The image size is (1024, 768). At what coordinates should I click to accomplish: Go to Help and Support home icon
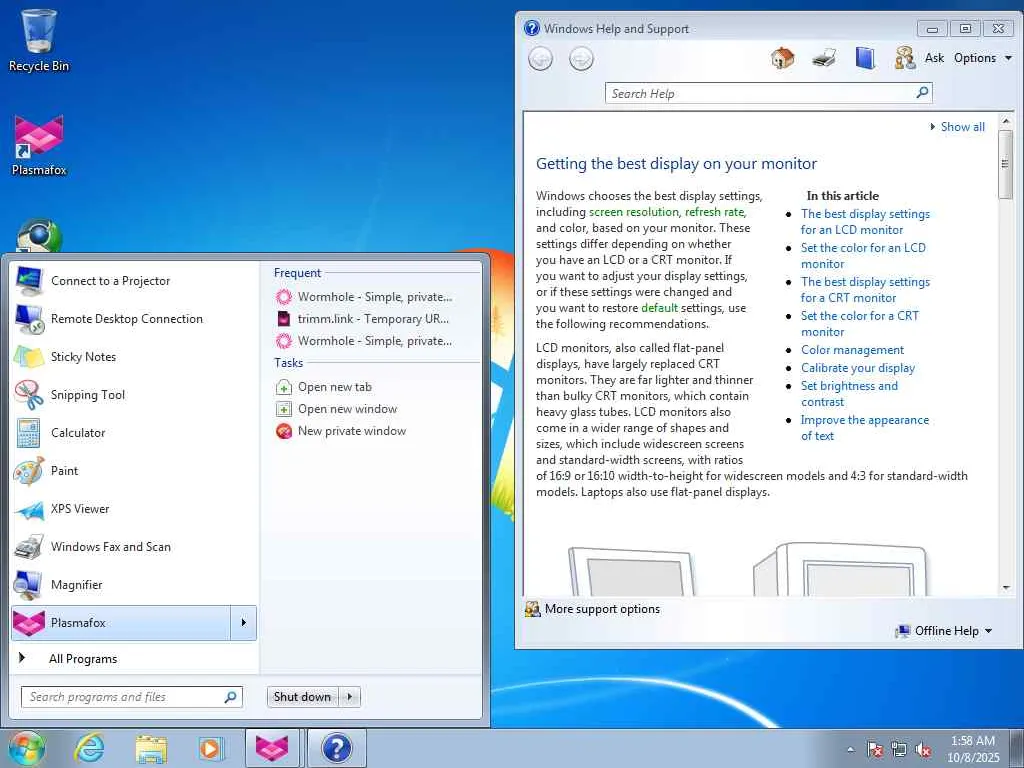(782, 58)
